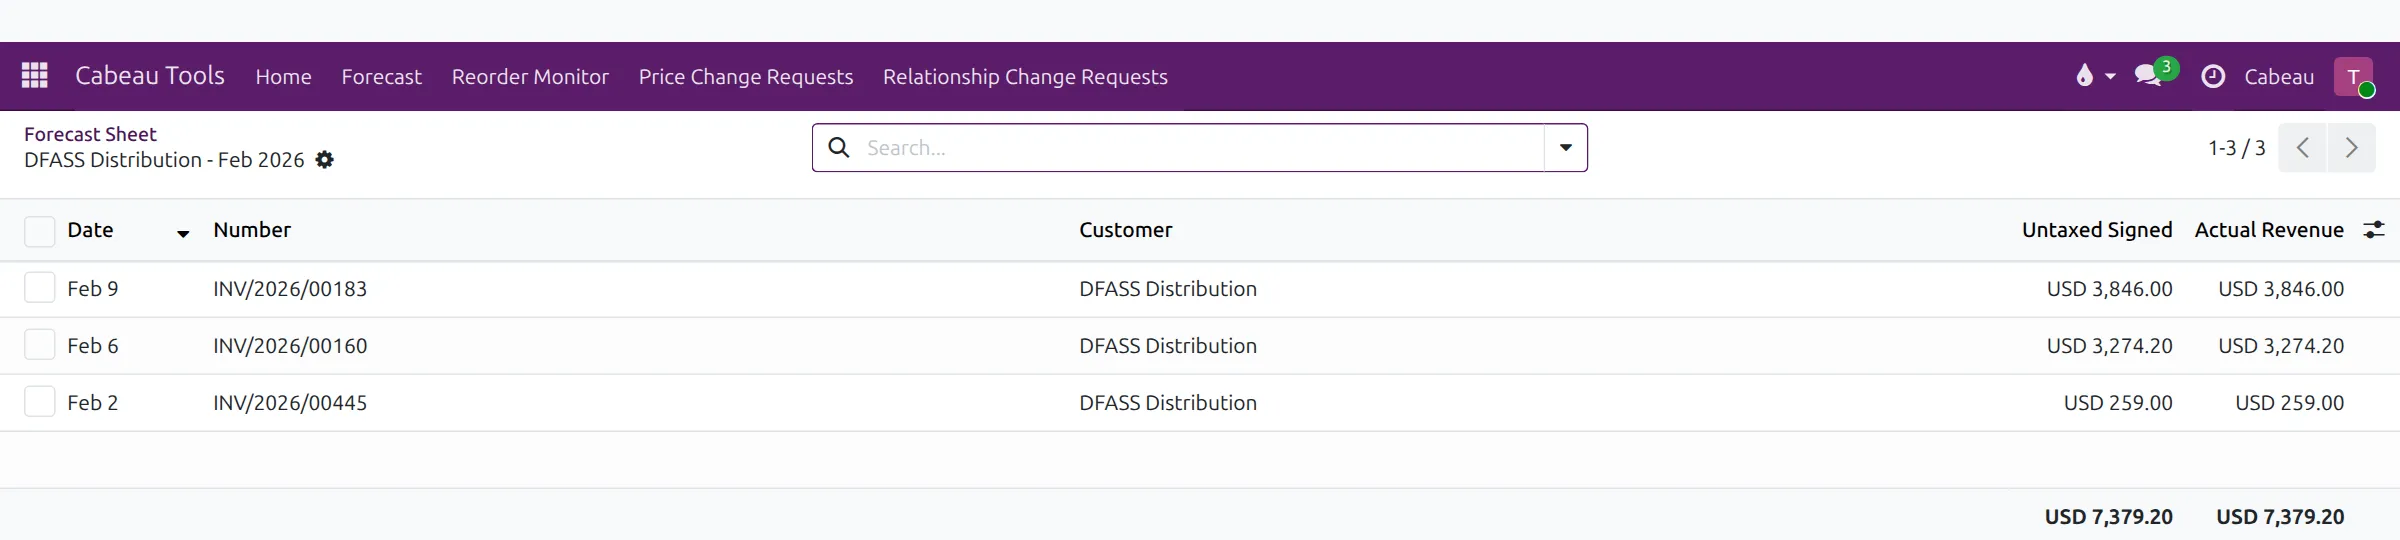
Task: Sort by Untaxed Signed column header
Action: [x=2097, y=230]
